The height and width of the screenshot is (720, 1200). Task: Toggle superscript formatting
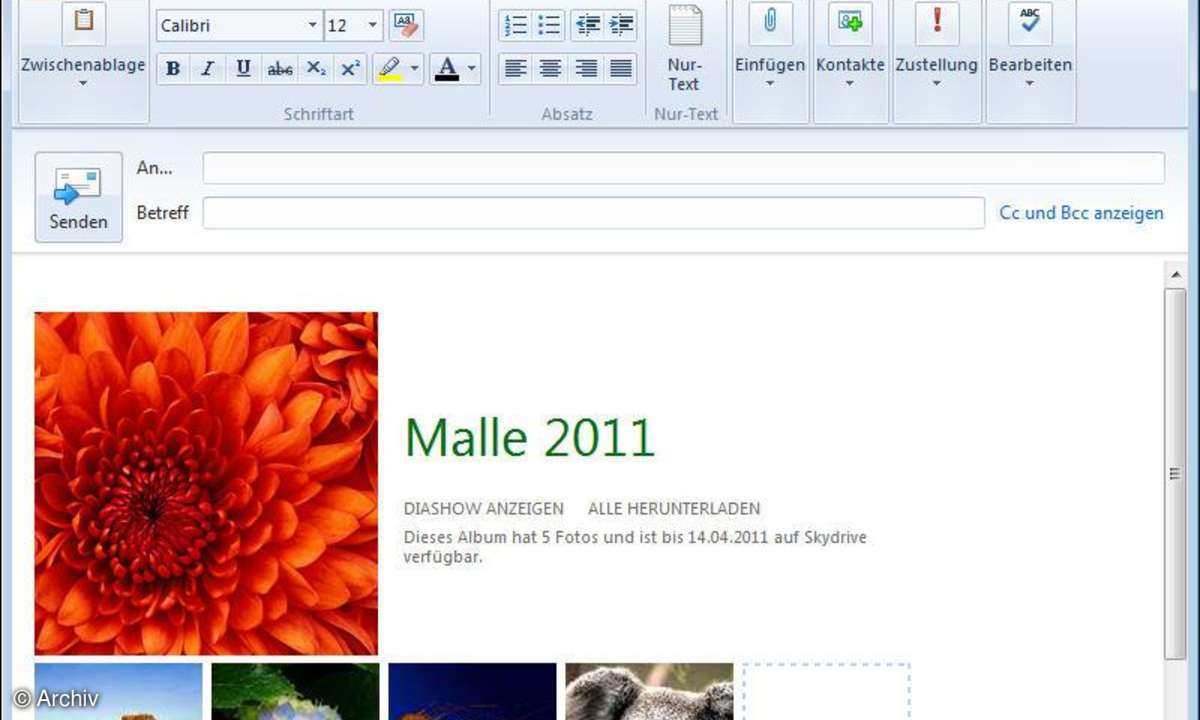point(350,68)
